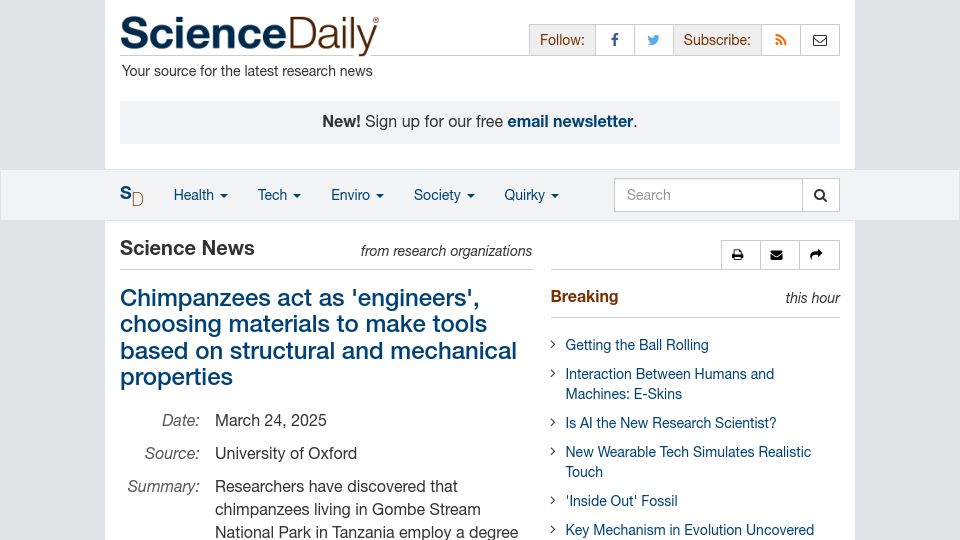
Task: Share this article with the arrow icon
Action: (816, 255)
